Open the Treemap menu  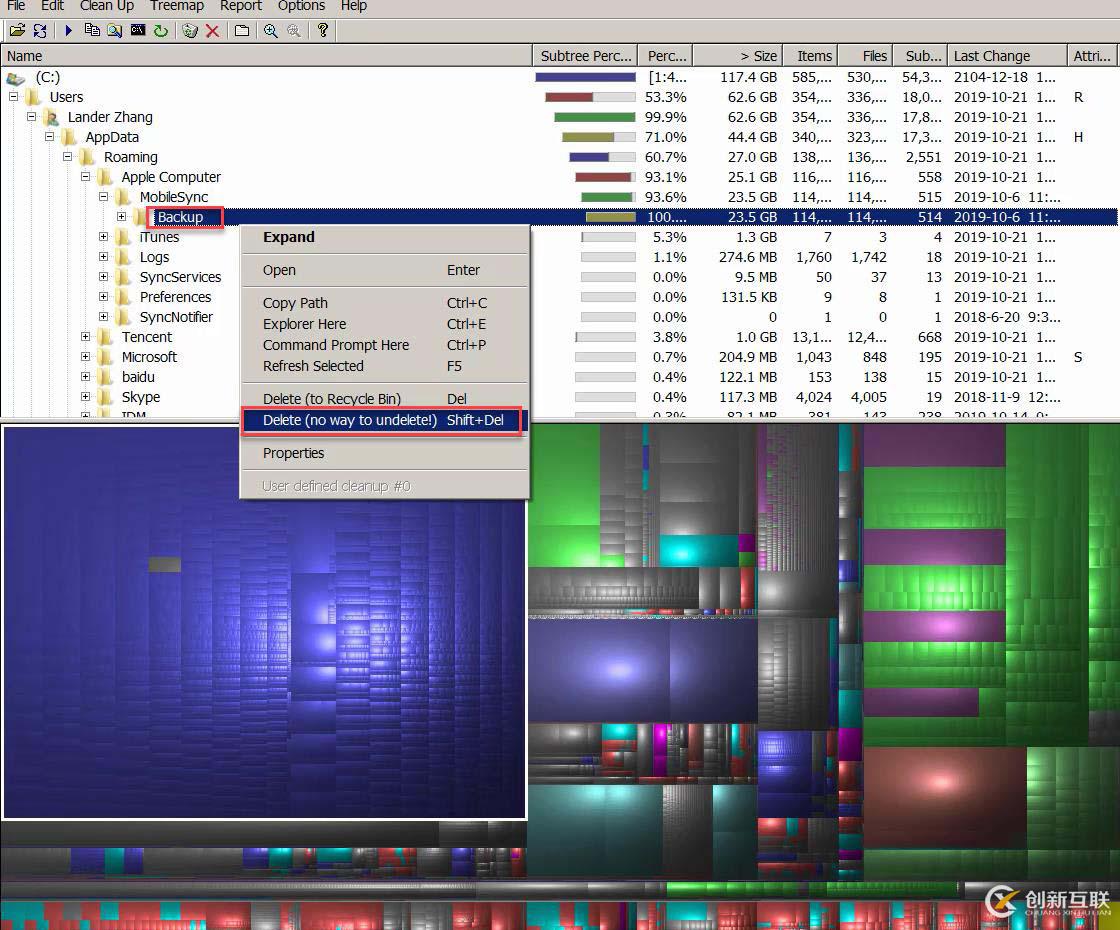pos(176,6)
